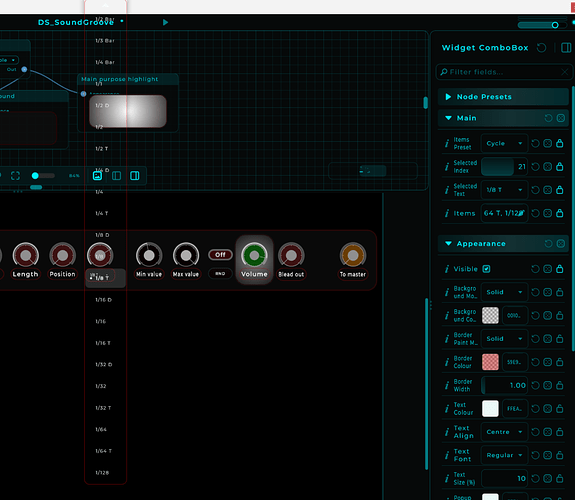
Task: Open info for the Items Preset field
Action: click(x=447, y=143)
